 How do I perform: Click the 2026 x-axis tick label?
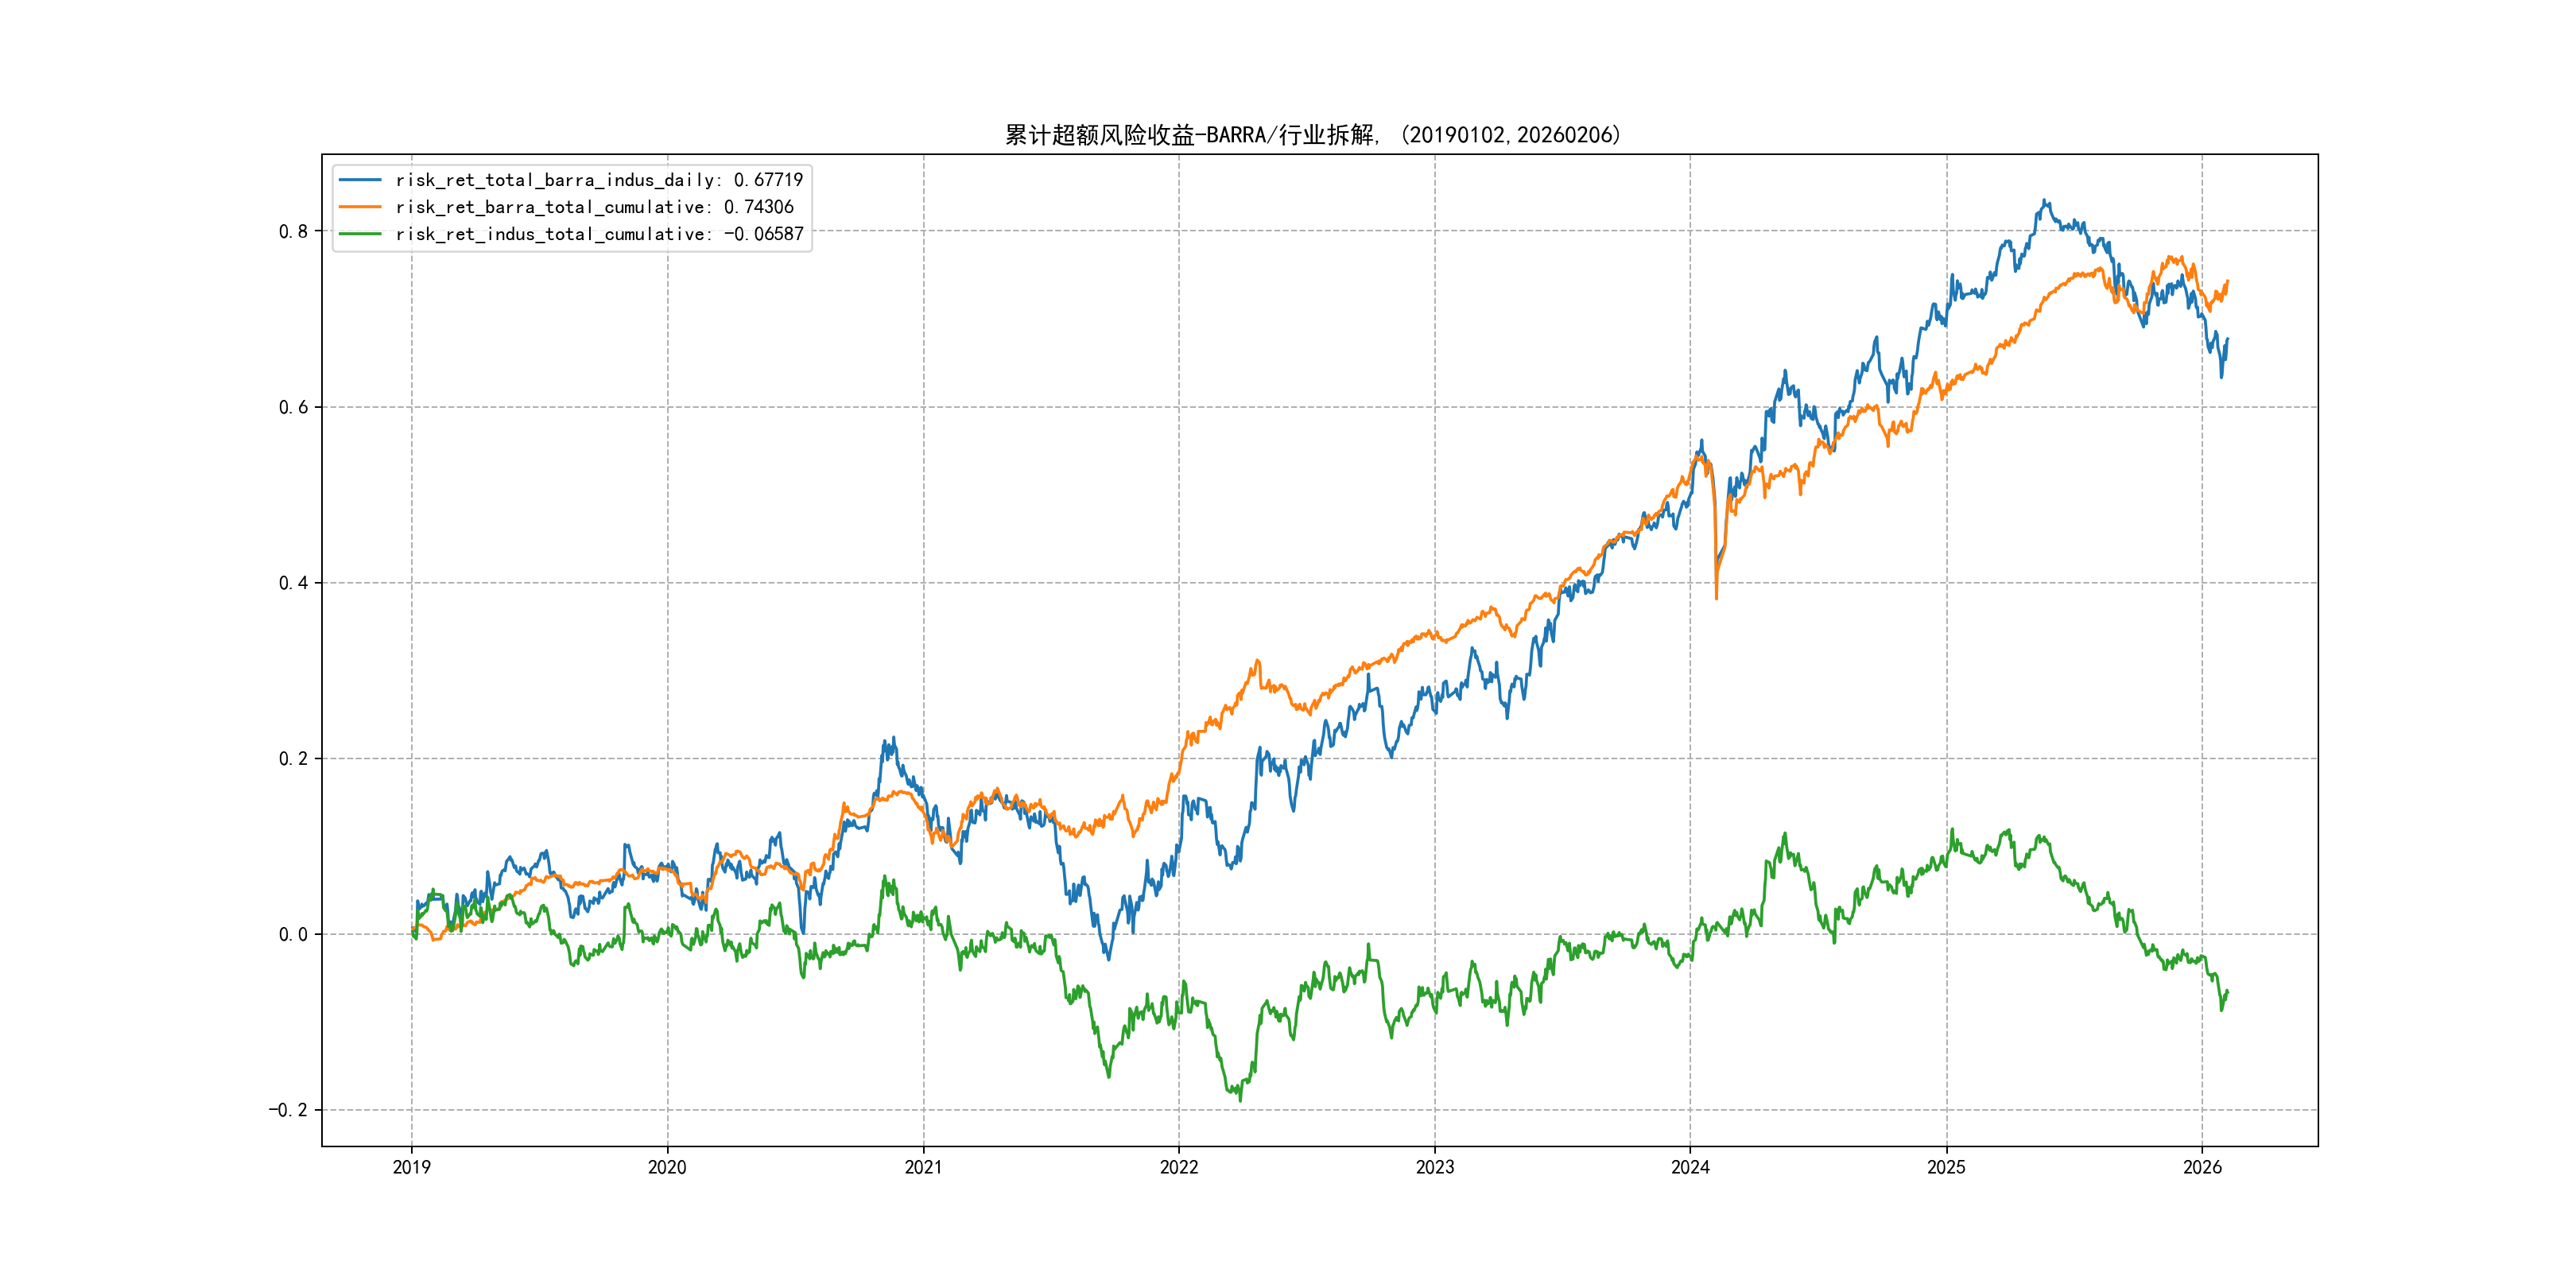(2202, 1167)
